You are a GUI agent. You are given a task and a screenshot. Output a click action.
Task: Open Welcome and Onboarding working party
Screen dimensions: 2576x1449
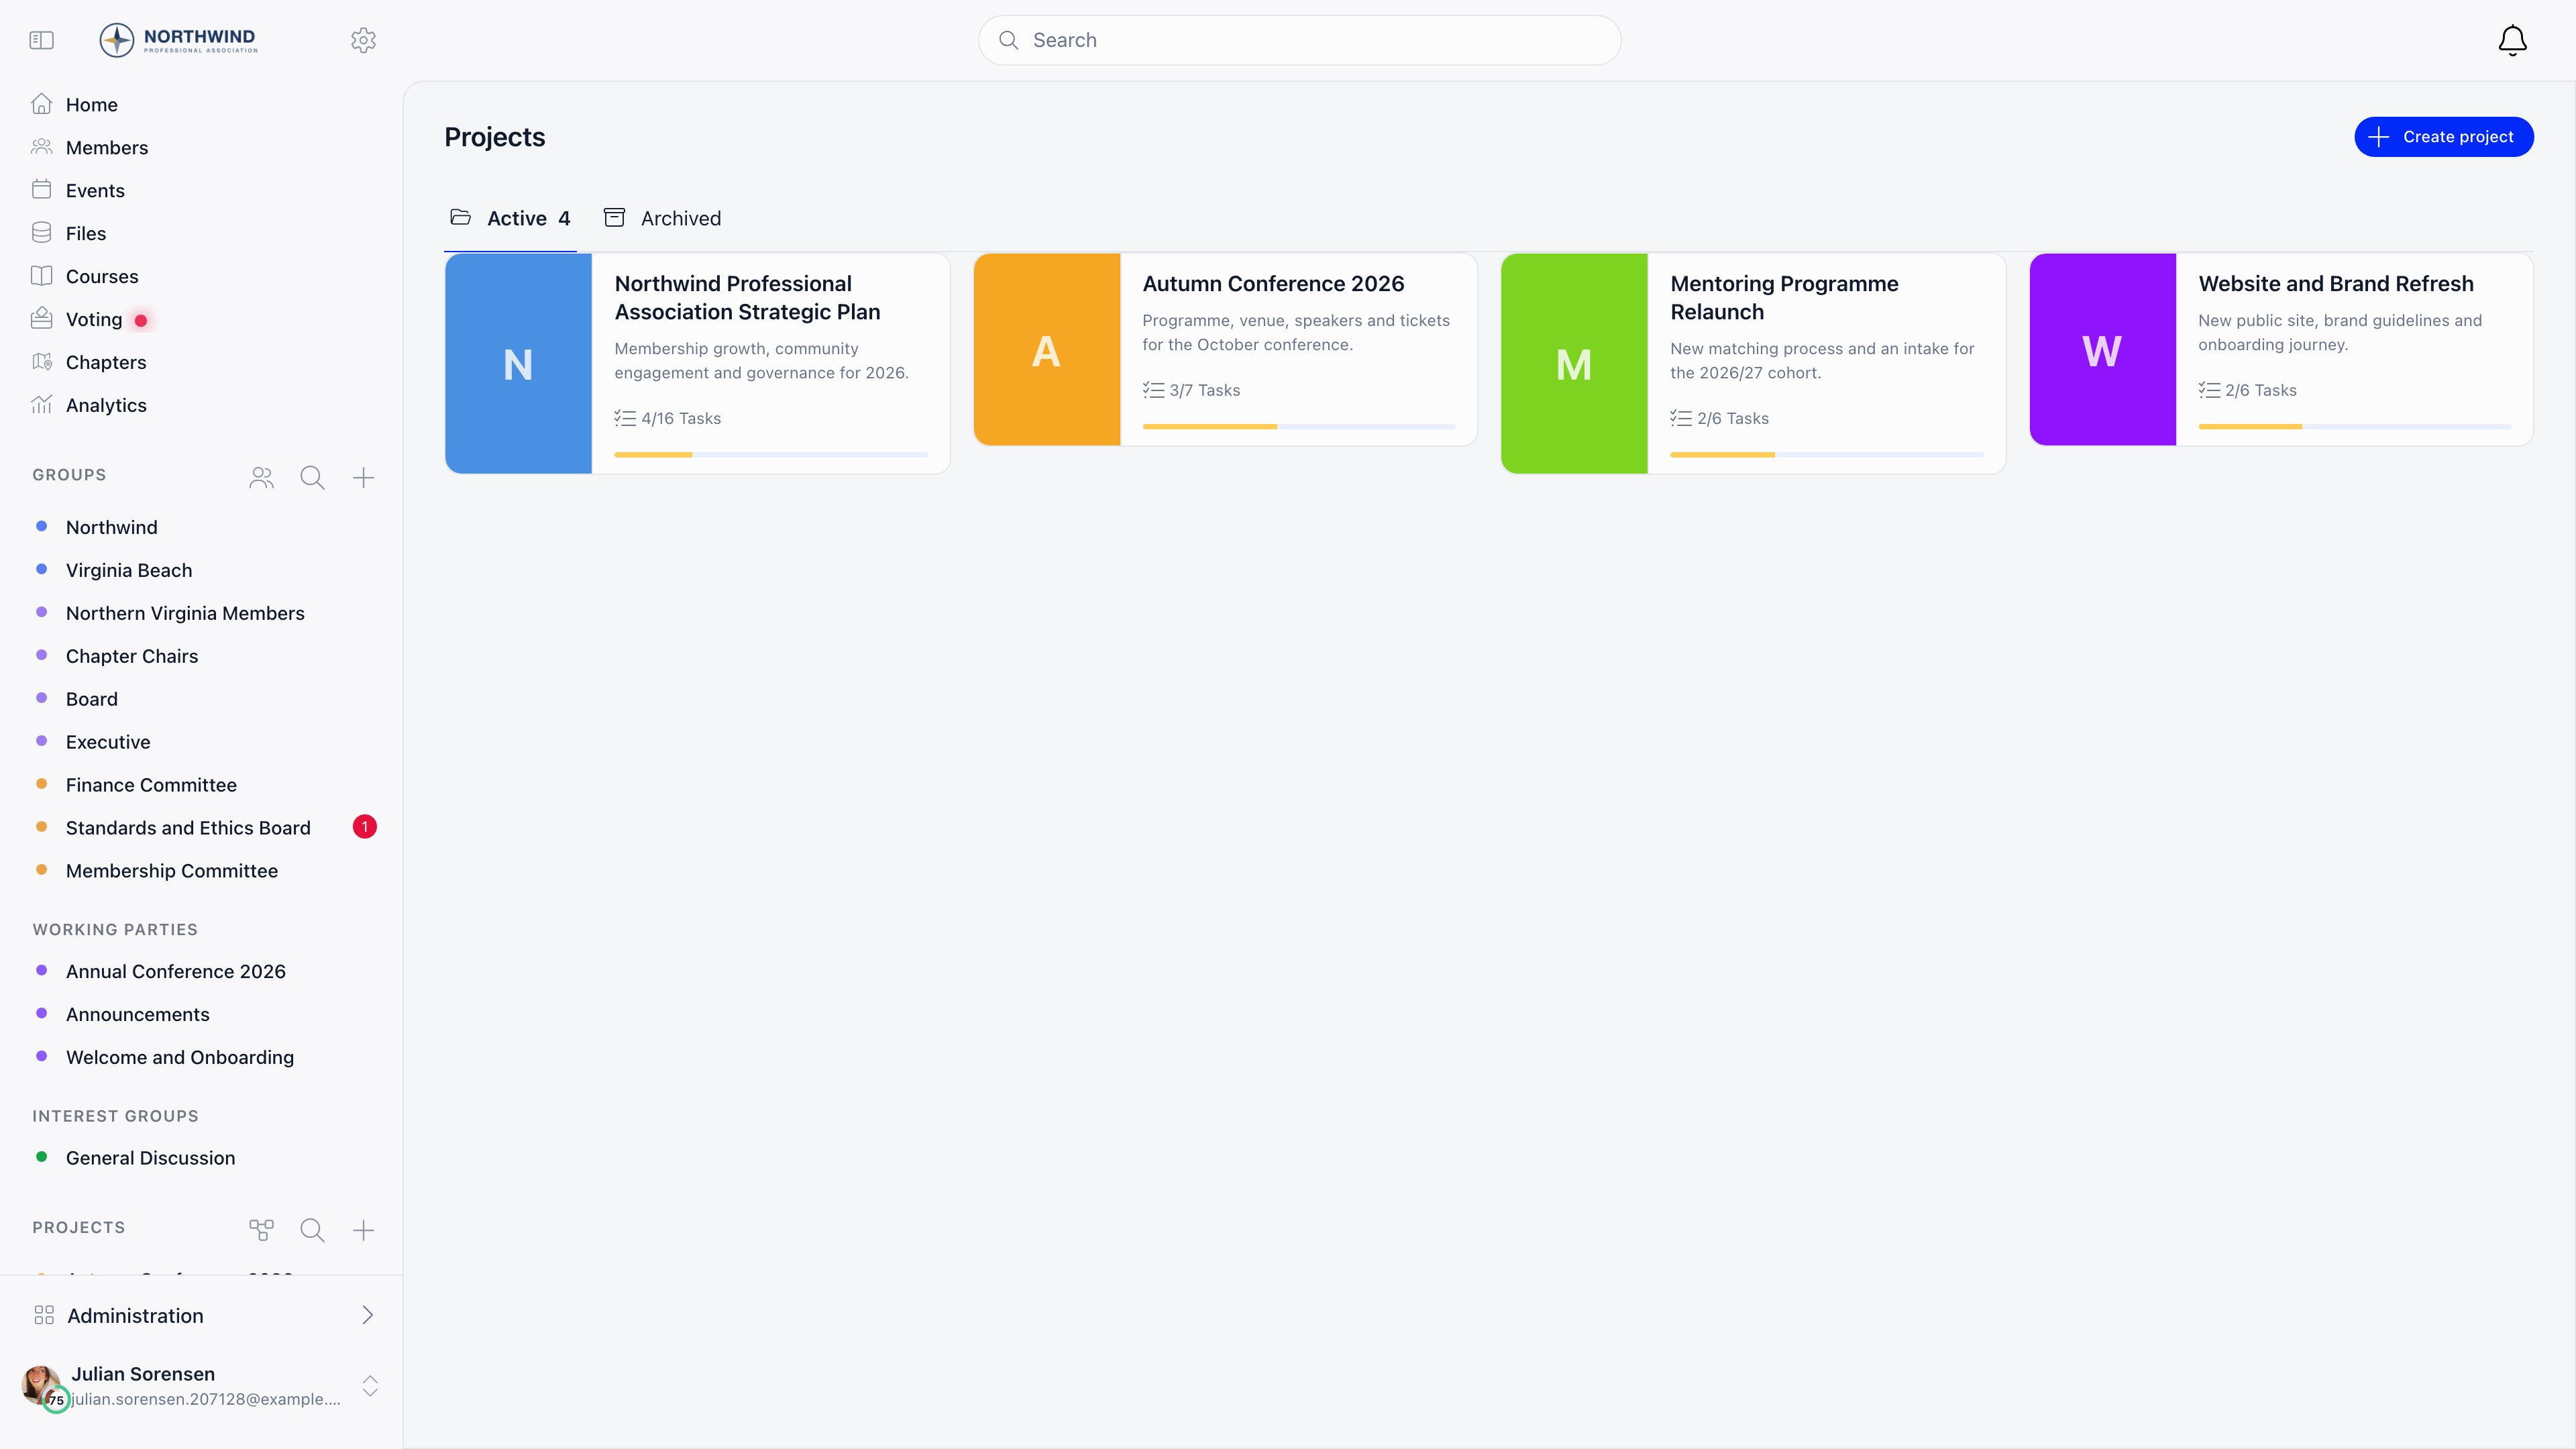[202, 1057]
